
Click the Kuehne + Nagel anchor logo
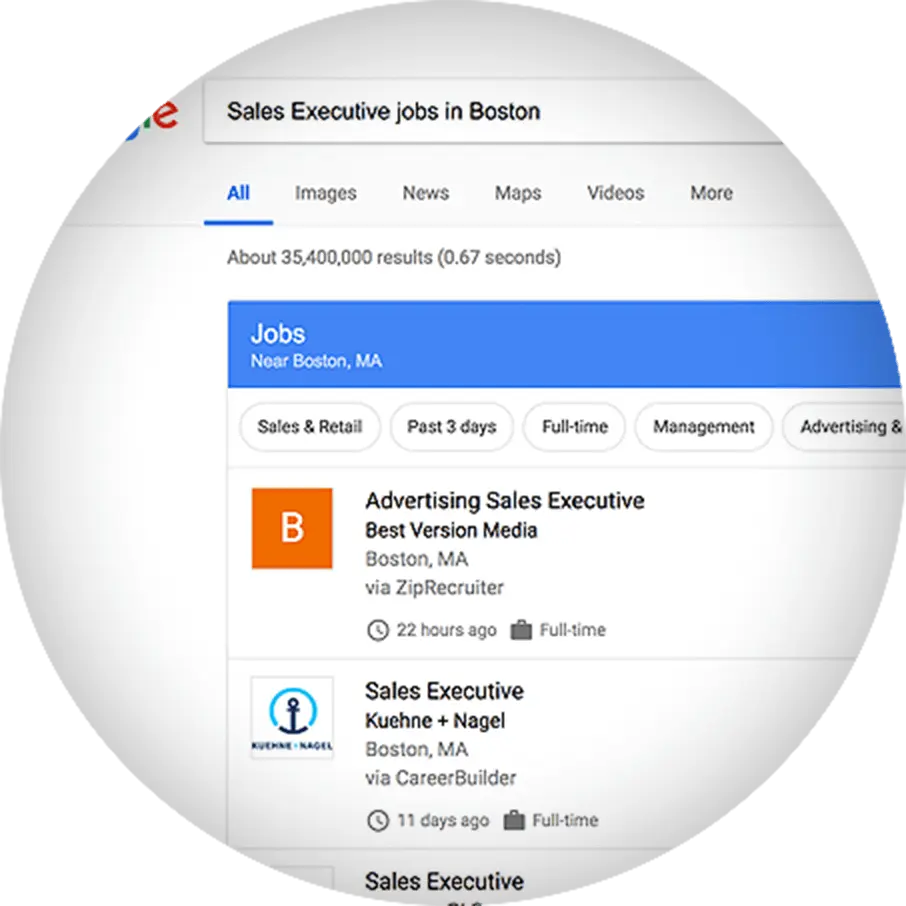point(292,717)
